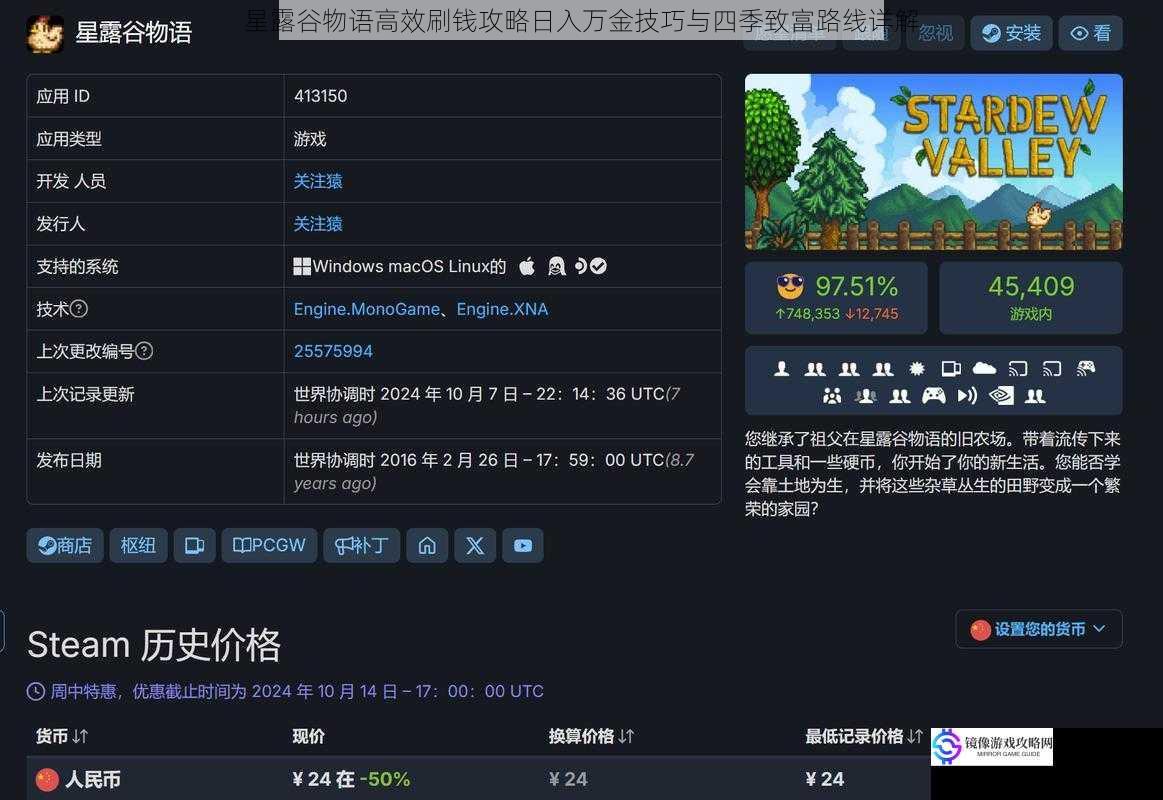Open the device compatibility icon button beside 枢纽

pyautogui.click(x=194, y=546)
